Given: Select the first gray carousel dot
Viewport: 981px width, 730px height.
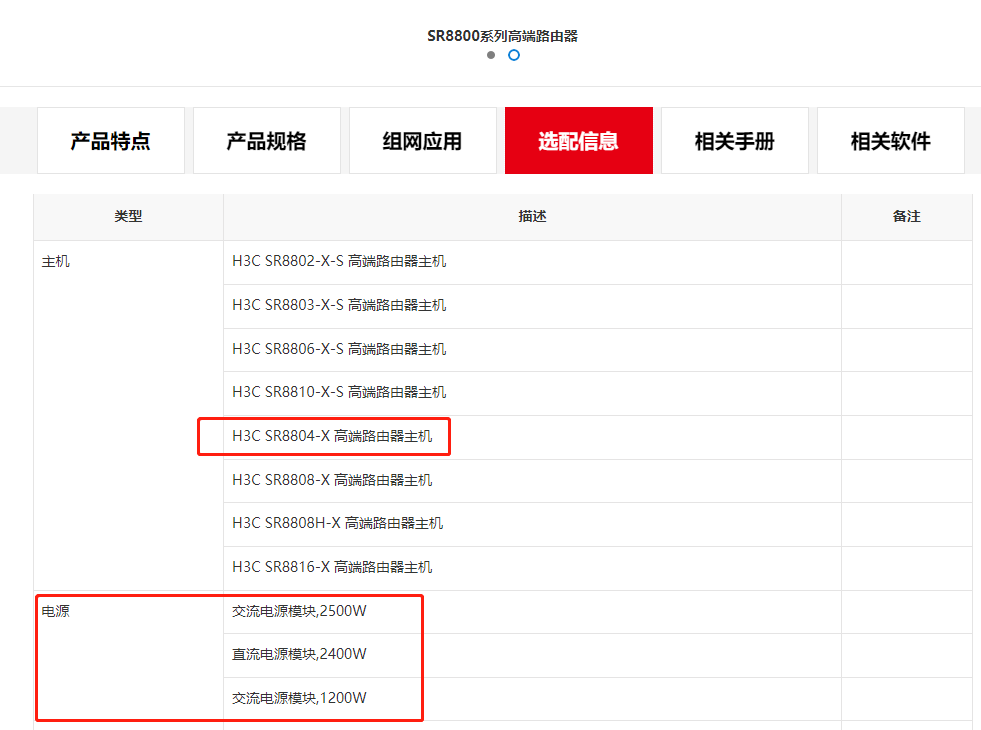Looking at the screenshot, I should (491, 55).
